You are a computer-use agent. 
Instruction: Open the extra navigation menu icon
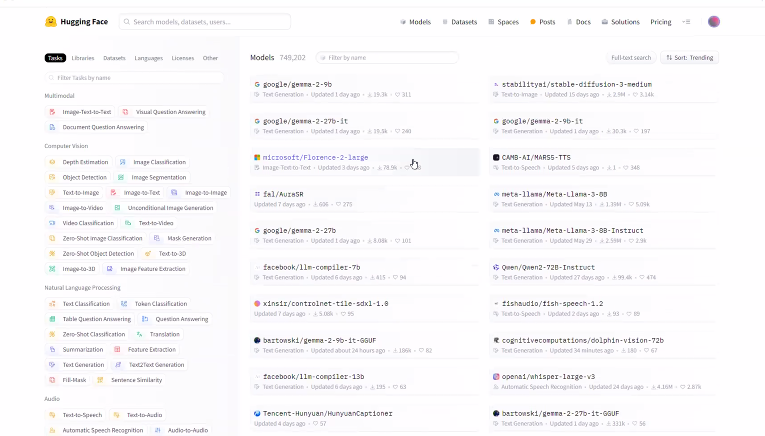click(686, 22)
